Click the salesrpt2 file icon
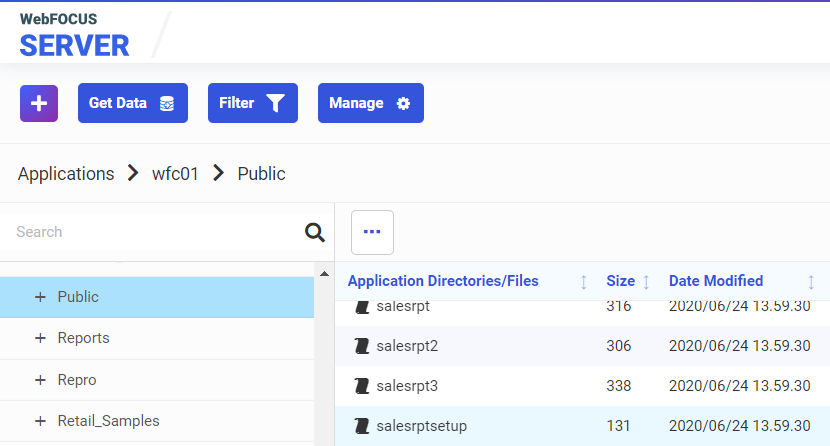This screenshot has height=446, width=830. [362, 346]
